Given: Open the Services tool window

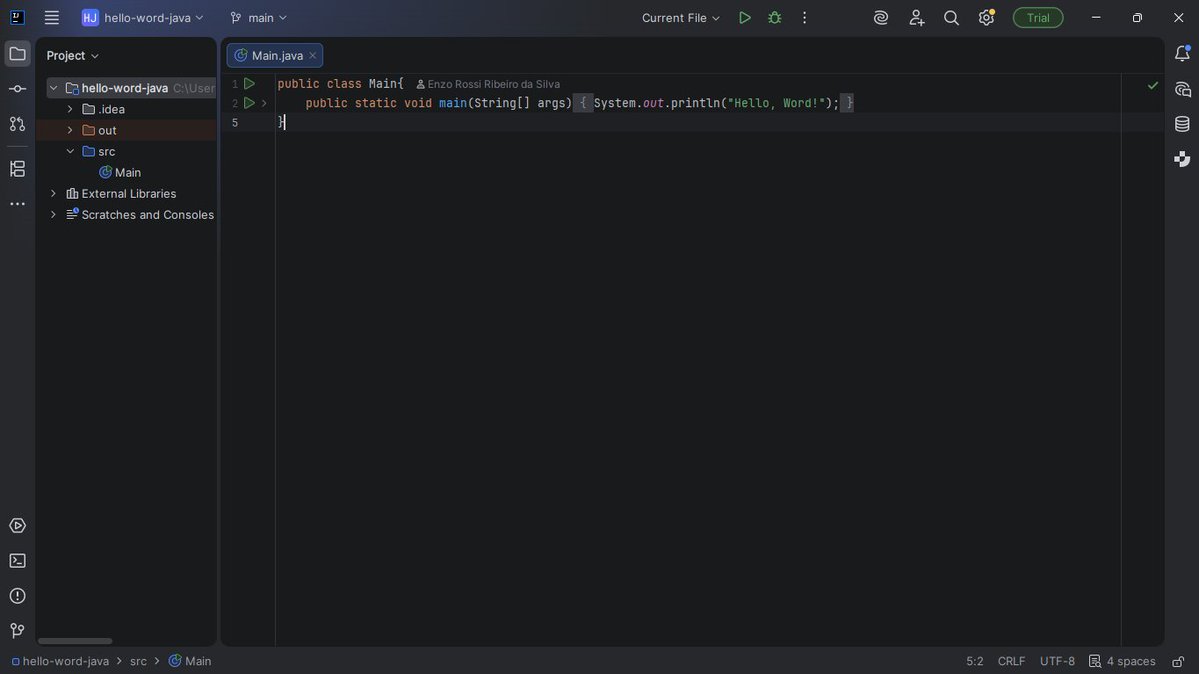Looking at the screenshot, I should [17, 526].
